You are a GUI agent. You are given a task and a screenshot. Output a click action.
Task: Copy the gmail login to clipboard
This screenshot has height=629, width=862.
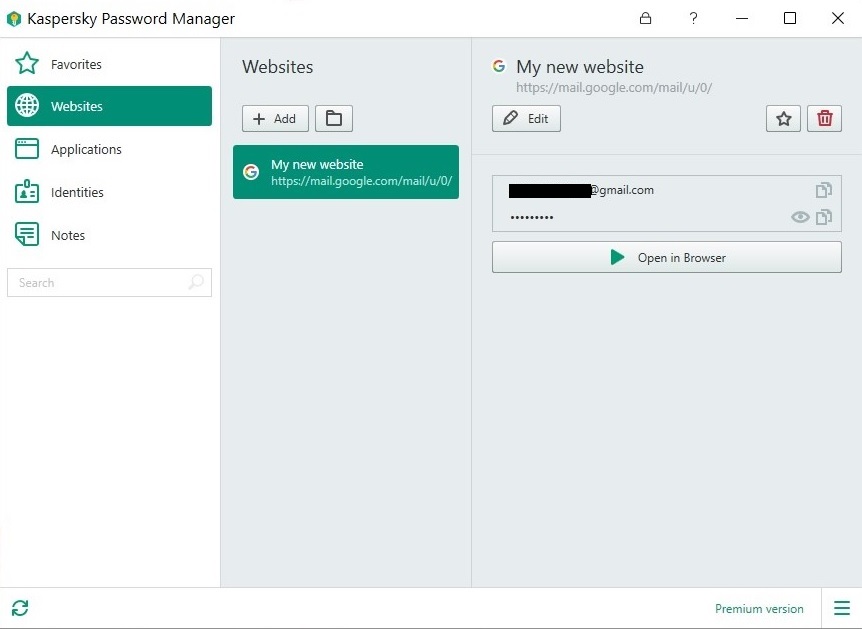coord(824,190)
